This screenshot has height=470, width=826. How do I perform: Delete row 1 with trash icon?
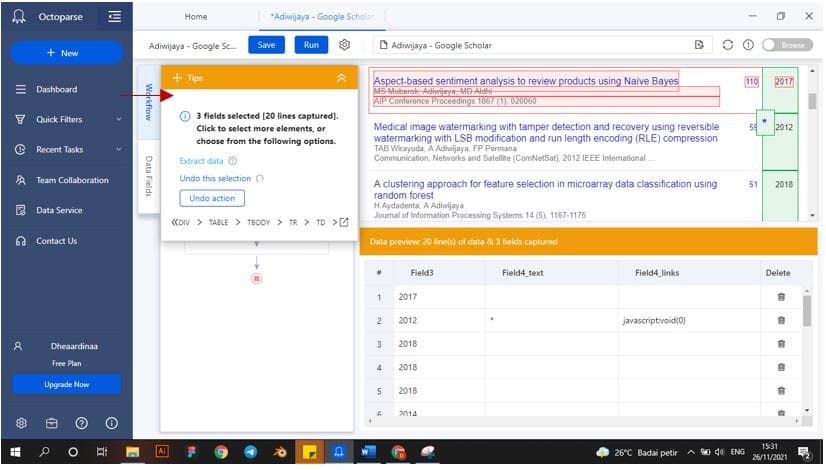[x=781, y=297]
